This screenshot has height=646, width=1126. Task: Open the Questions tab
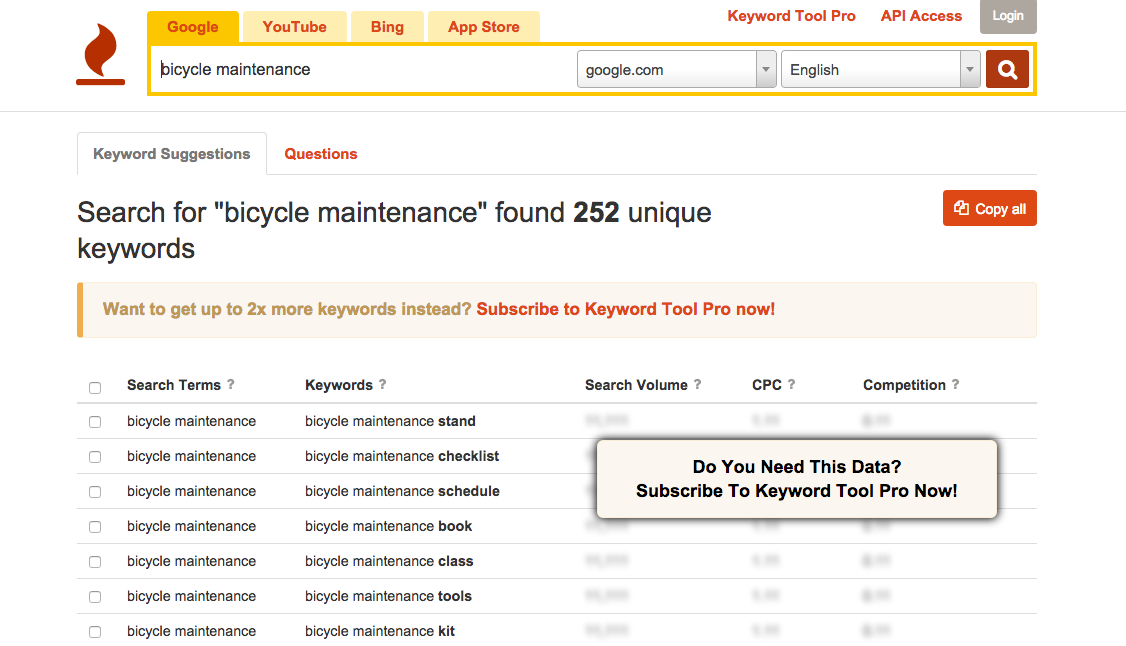tap(320, 154)
